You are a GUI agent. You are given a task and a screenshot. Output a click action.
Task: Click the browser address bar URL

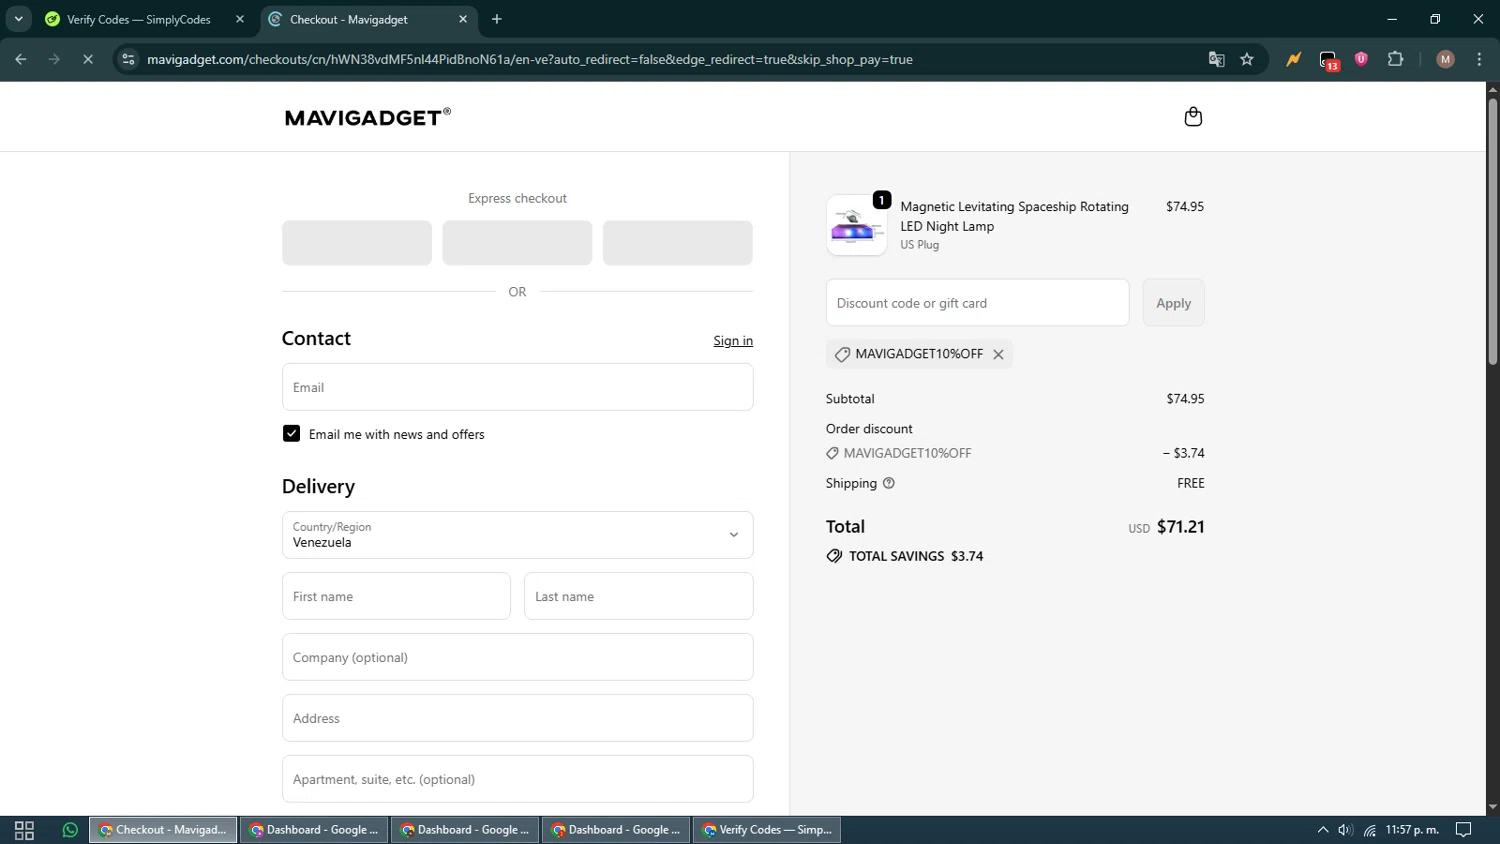pyautogui.click(x=530, y=59)
